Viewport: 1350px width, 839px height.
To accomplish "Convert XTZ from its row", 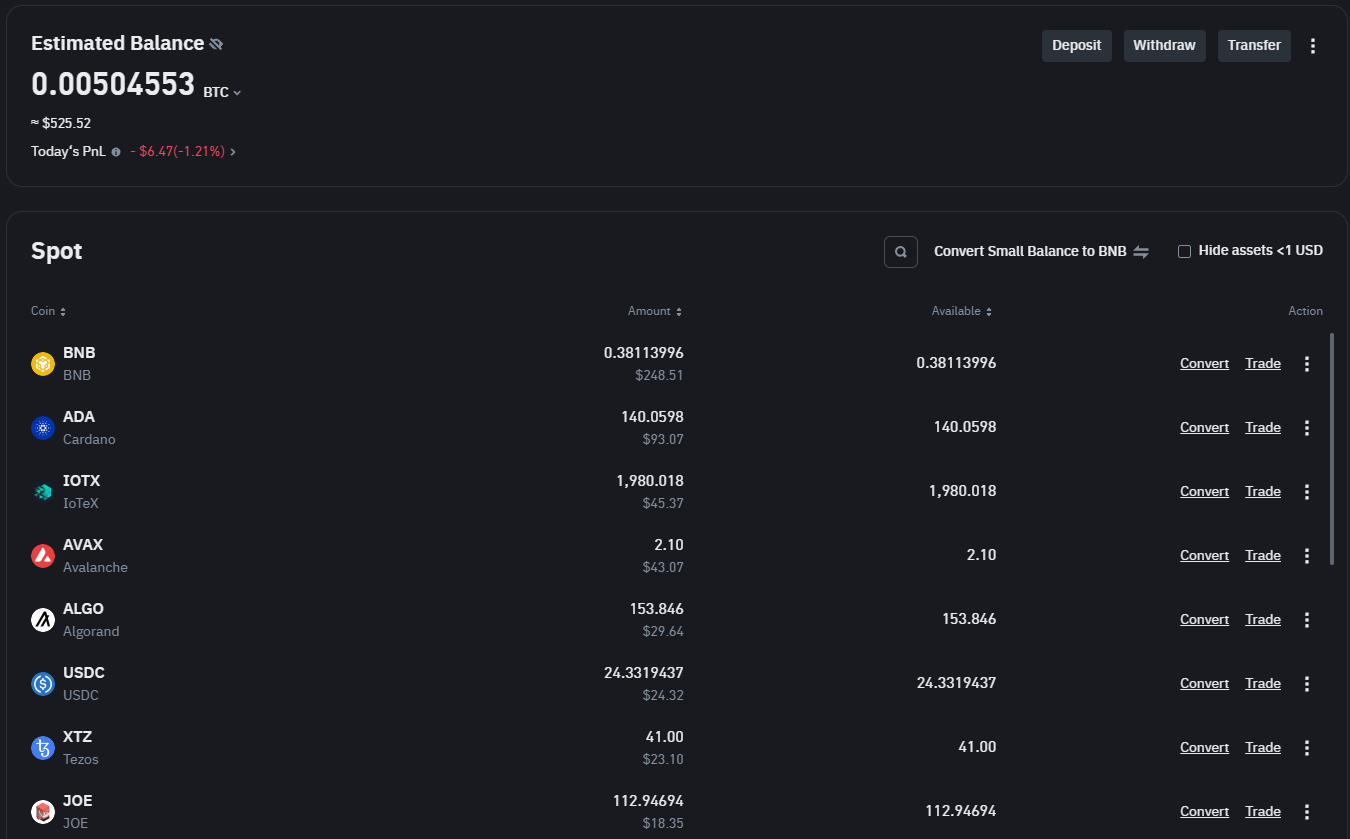I will (1204, 748).
